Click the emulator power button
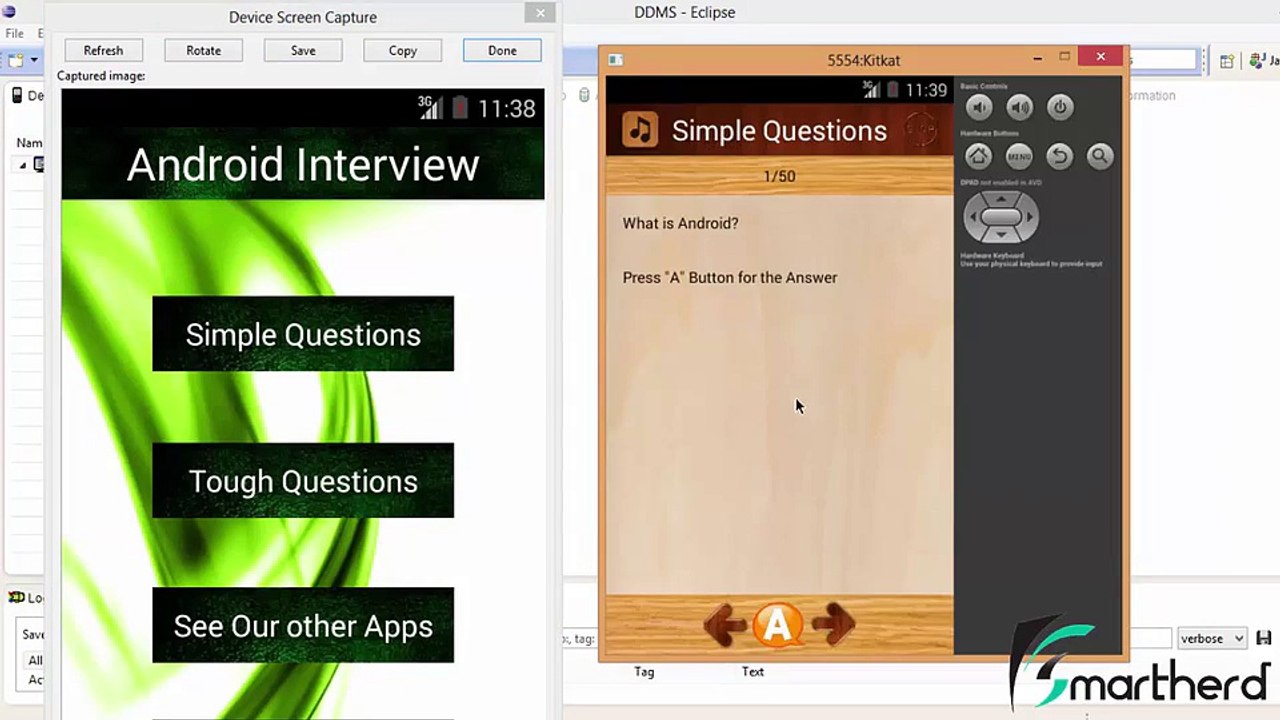 pyautogui.click(x=1060, y=108)
